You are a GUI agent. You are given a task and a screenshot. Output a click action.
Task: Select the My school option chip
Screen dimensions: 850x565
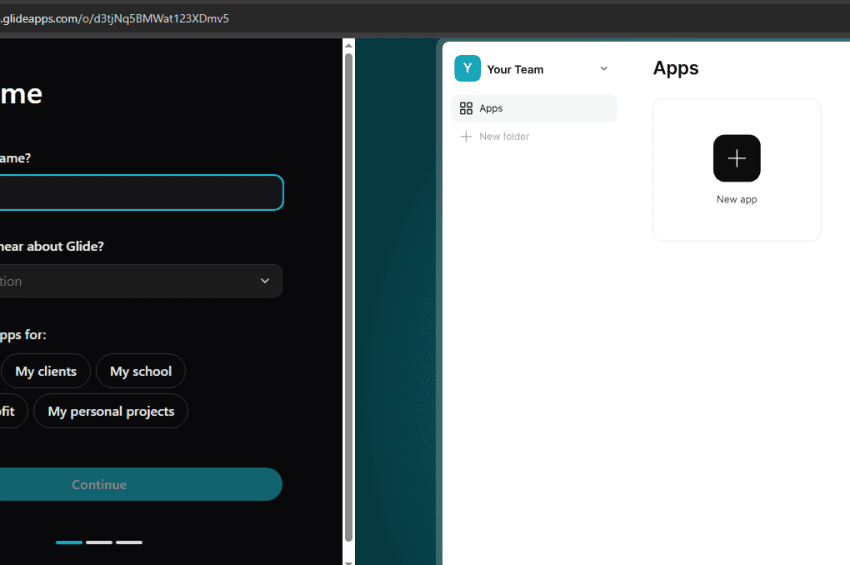[x=140, y=371]
